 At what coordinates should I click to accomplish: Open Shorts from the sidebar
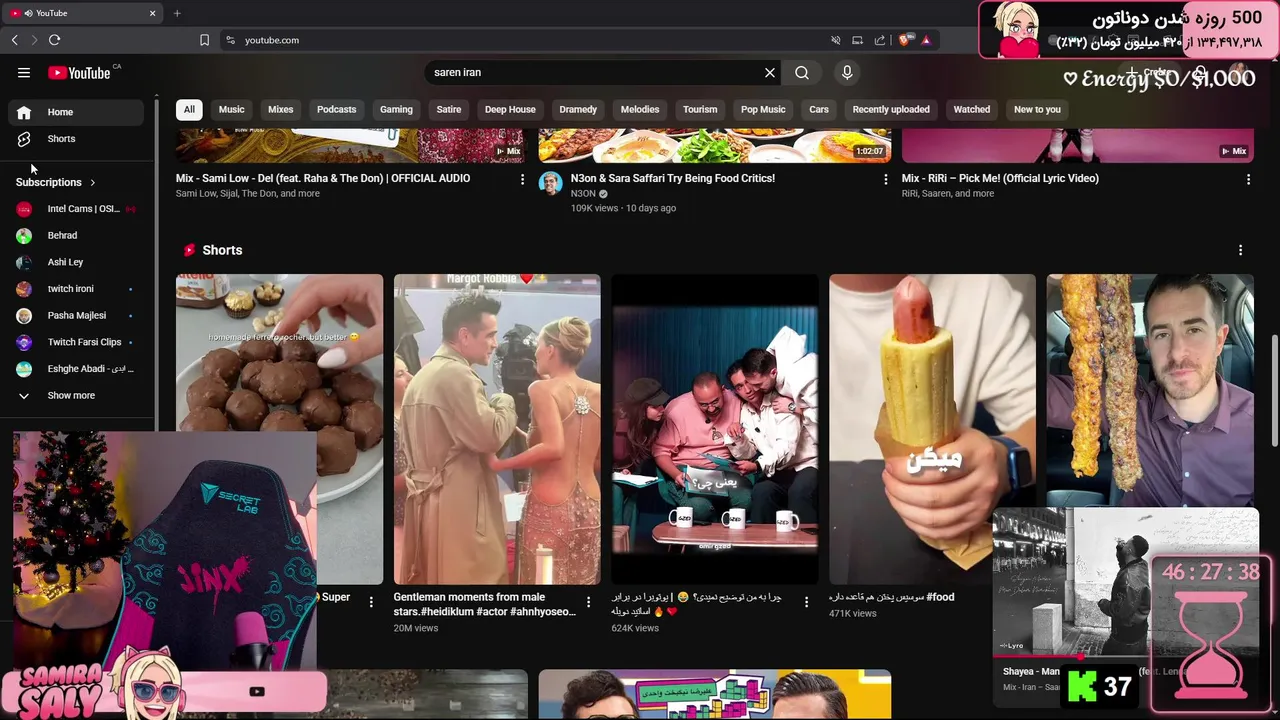coord(78,139)
